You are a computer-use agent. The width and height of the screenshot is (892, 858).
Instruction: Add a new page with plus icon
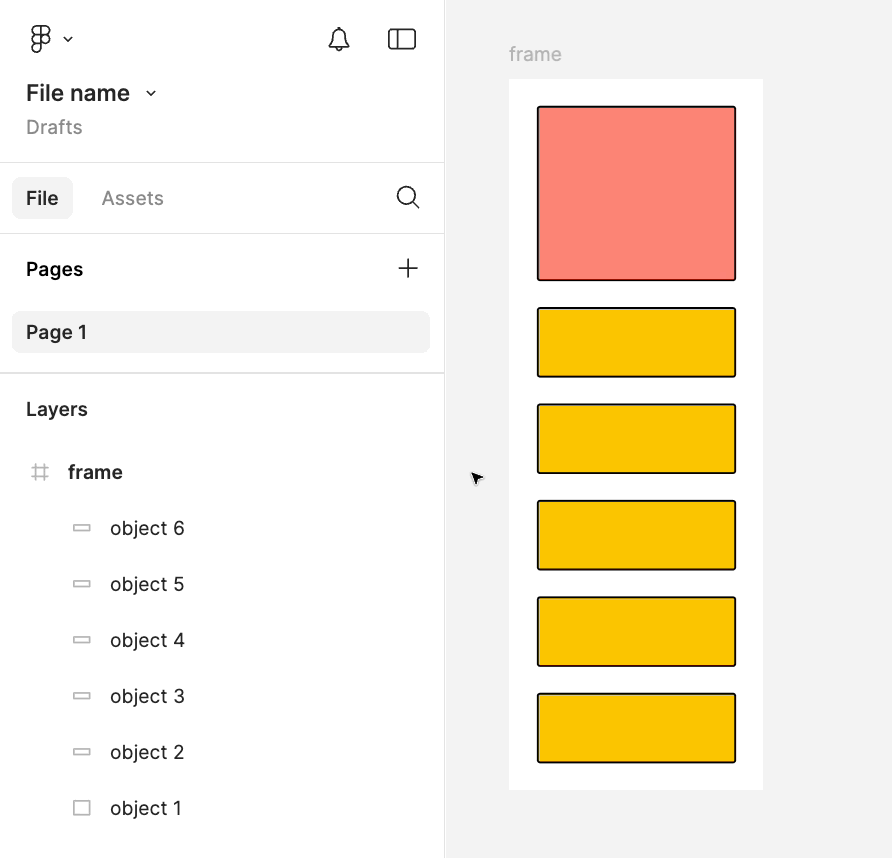click(x=408, y=268)
